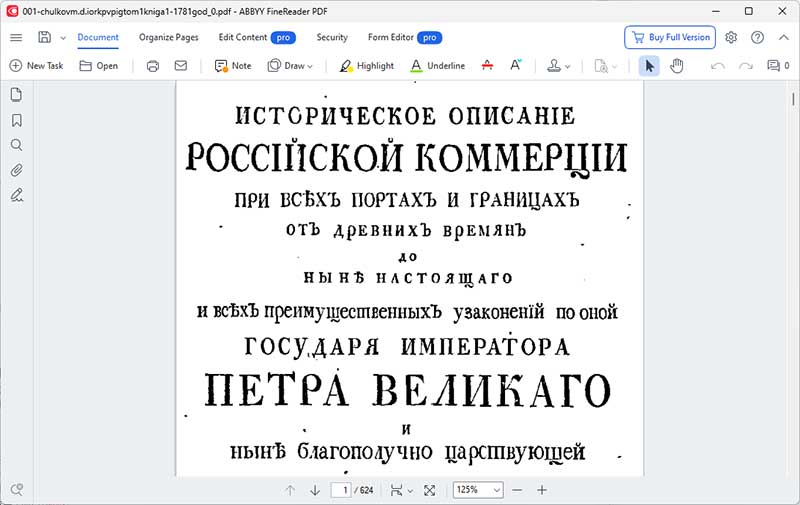800x505 pixels.
Task: Select the Hand pan tool
Action: (x=677, y=66)
